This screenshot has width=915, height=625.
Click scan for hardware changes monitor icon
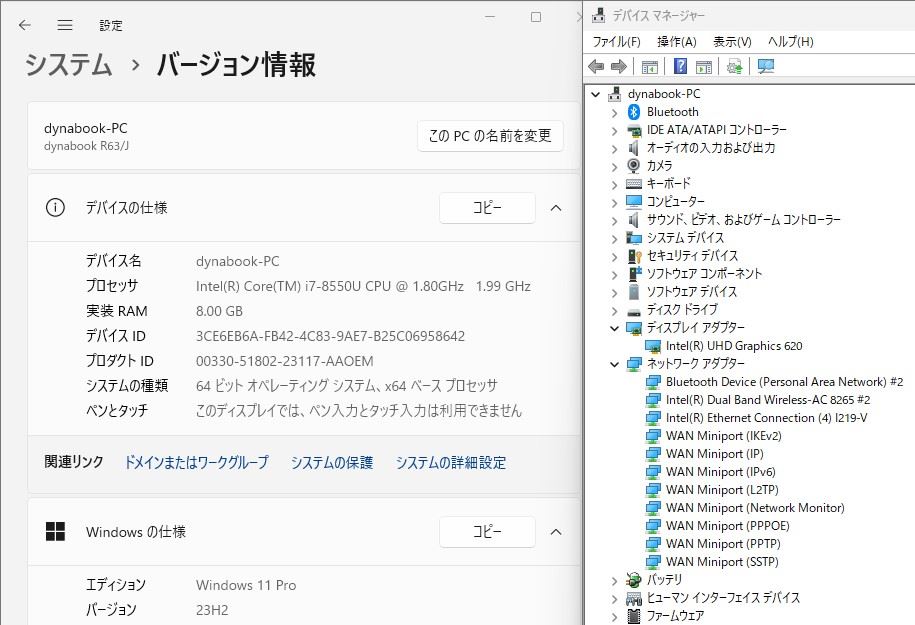pyautogui.click(x=766, y=66)
